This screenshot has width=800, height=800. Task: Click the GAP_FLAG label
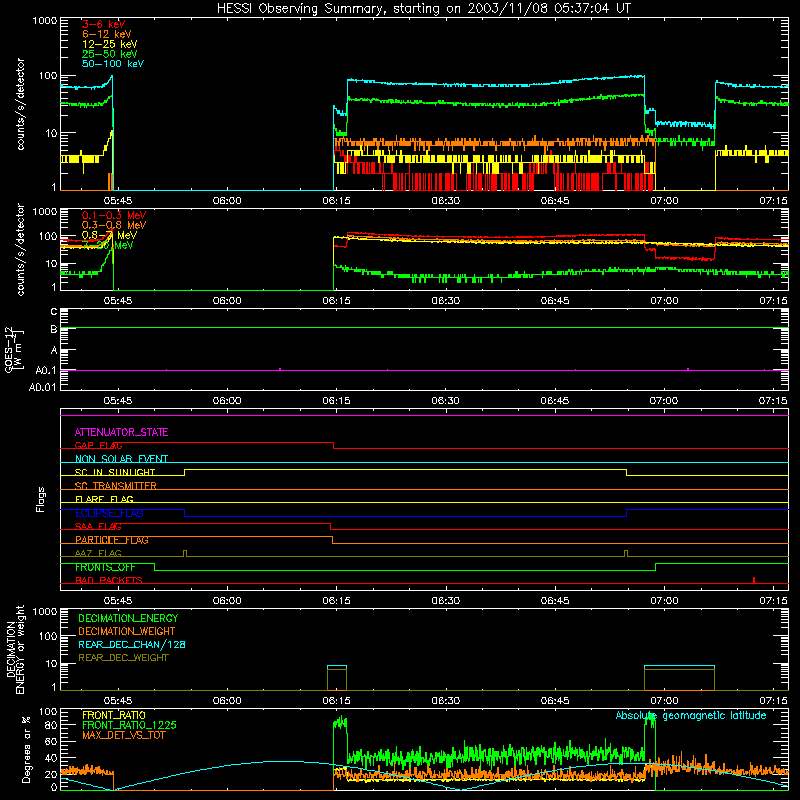[x=98, y=445]
